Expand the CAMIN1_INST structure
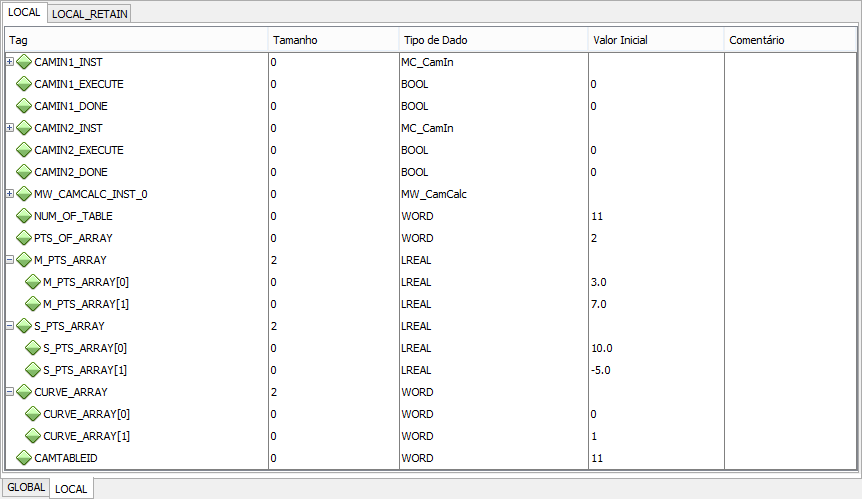 9,62
